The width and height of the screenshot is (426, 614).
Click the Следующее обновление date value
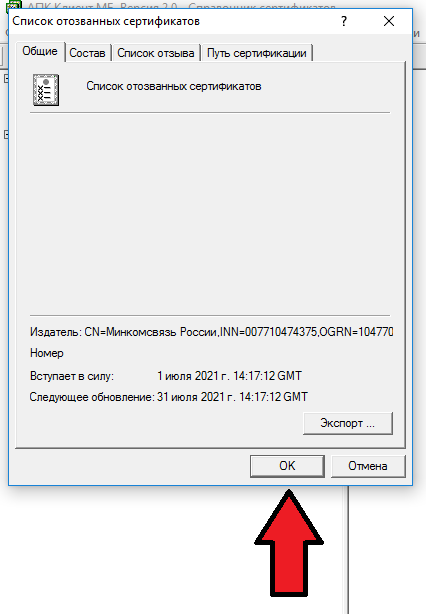tap(232, 397)
